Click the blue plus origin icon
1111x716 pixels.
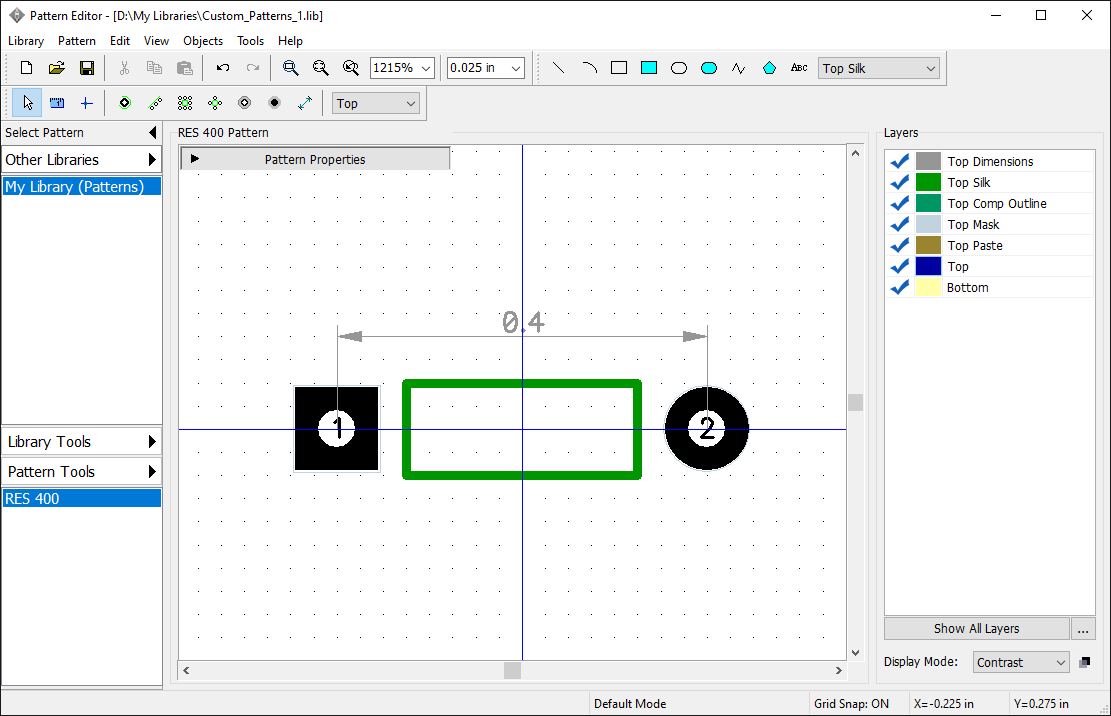click(x=86, y=103)
